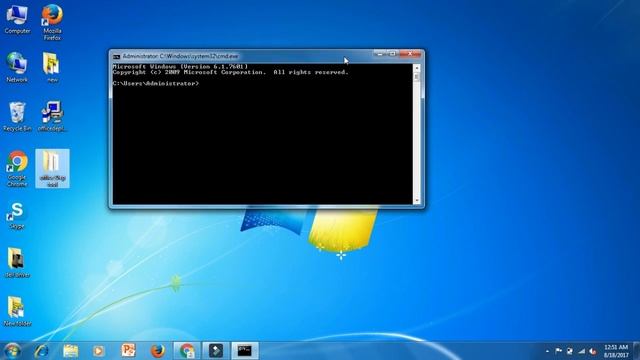Viewport: 640px width, 360px height.
Task: Launch Internet Explorer from the taskbar
Action: (41, 351)
